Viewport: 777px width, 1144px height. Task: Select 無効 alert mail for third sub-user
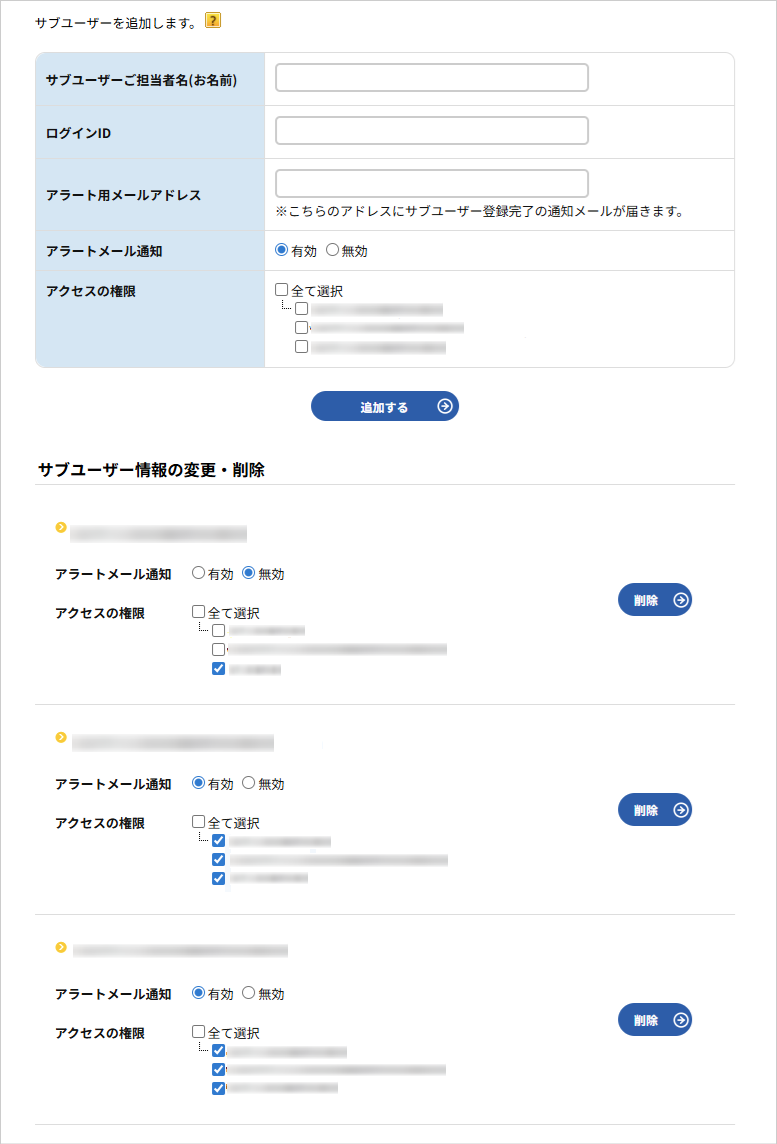pos(249,994)
